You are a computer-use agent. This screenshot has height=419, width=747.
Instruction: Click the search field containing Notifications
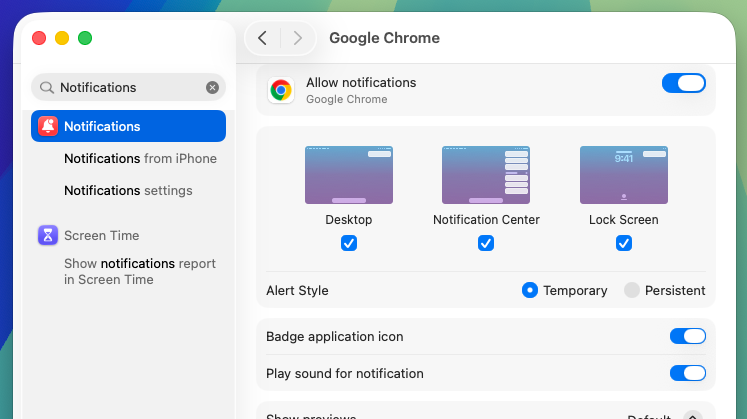129,87
